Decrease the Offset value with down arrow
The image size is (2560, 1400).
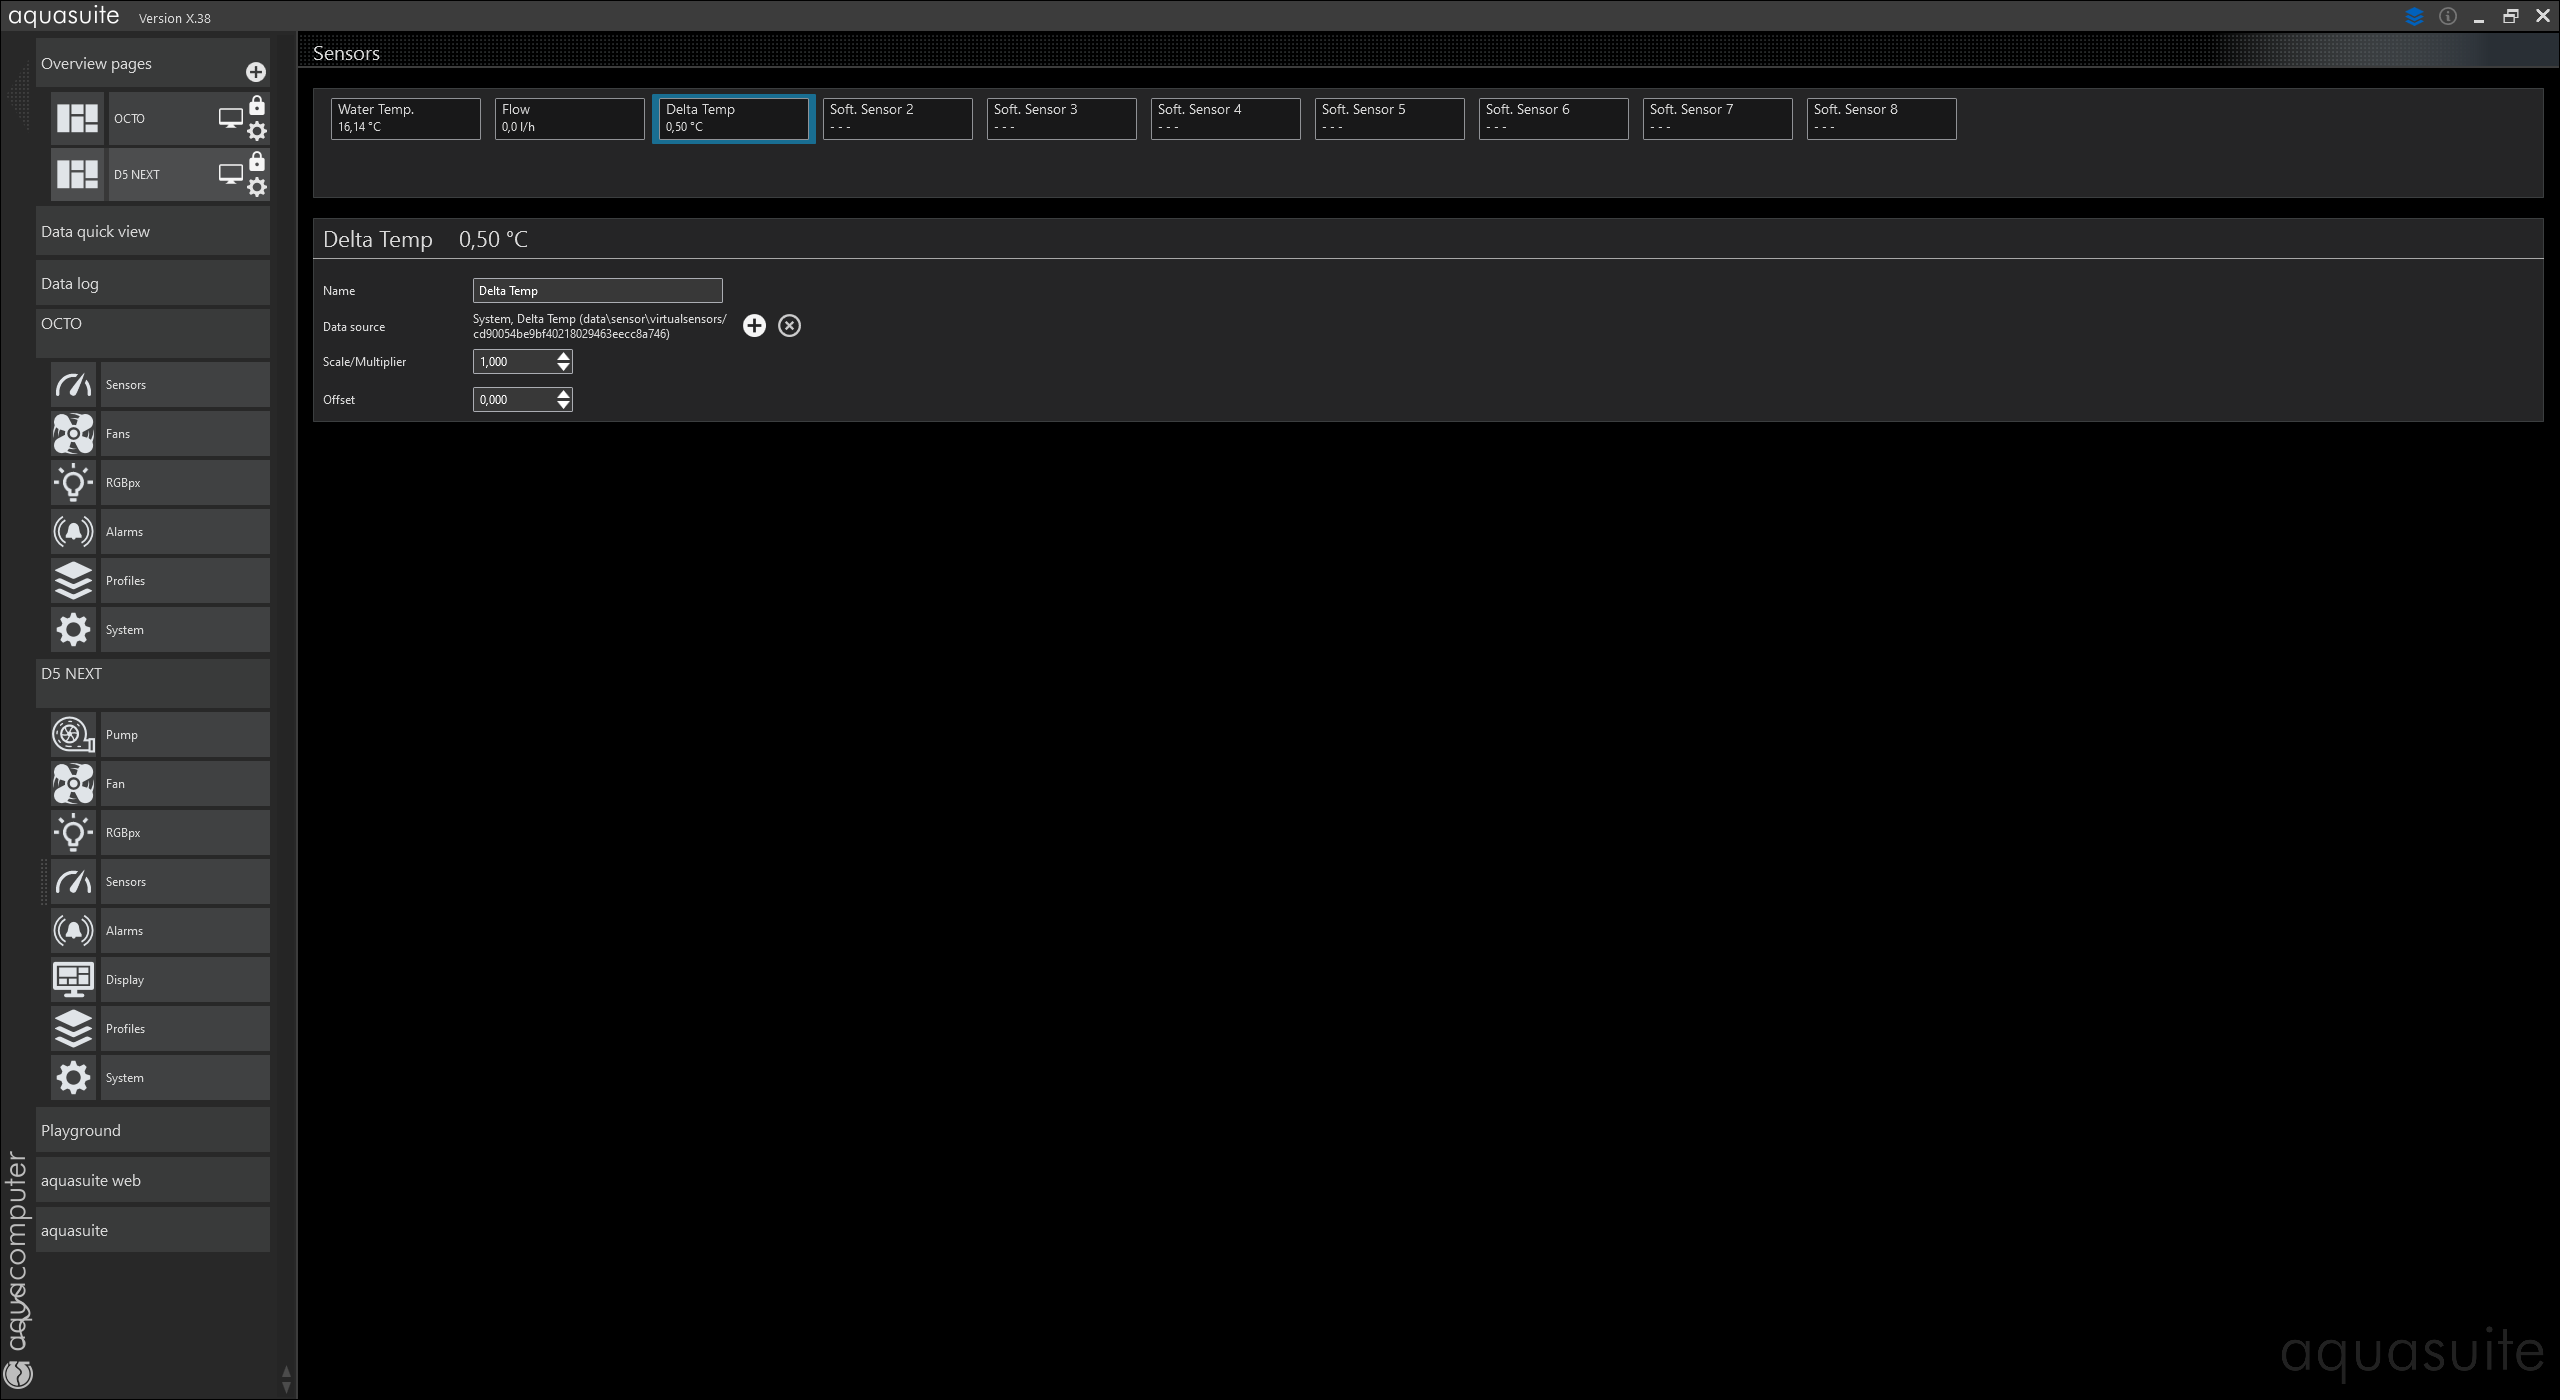[564, 405]
